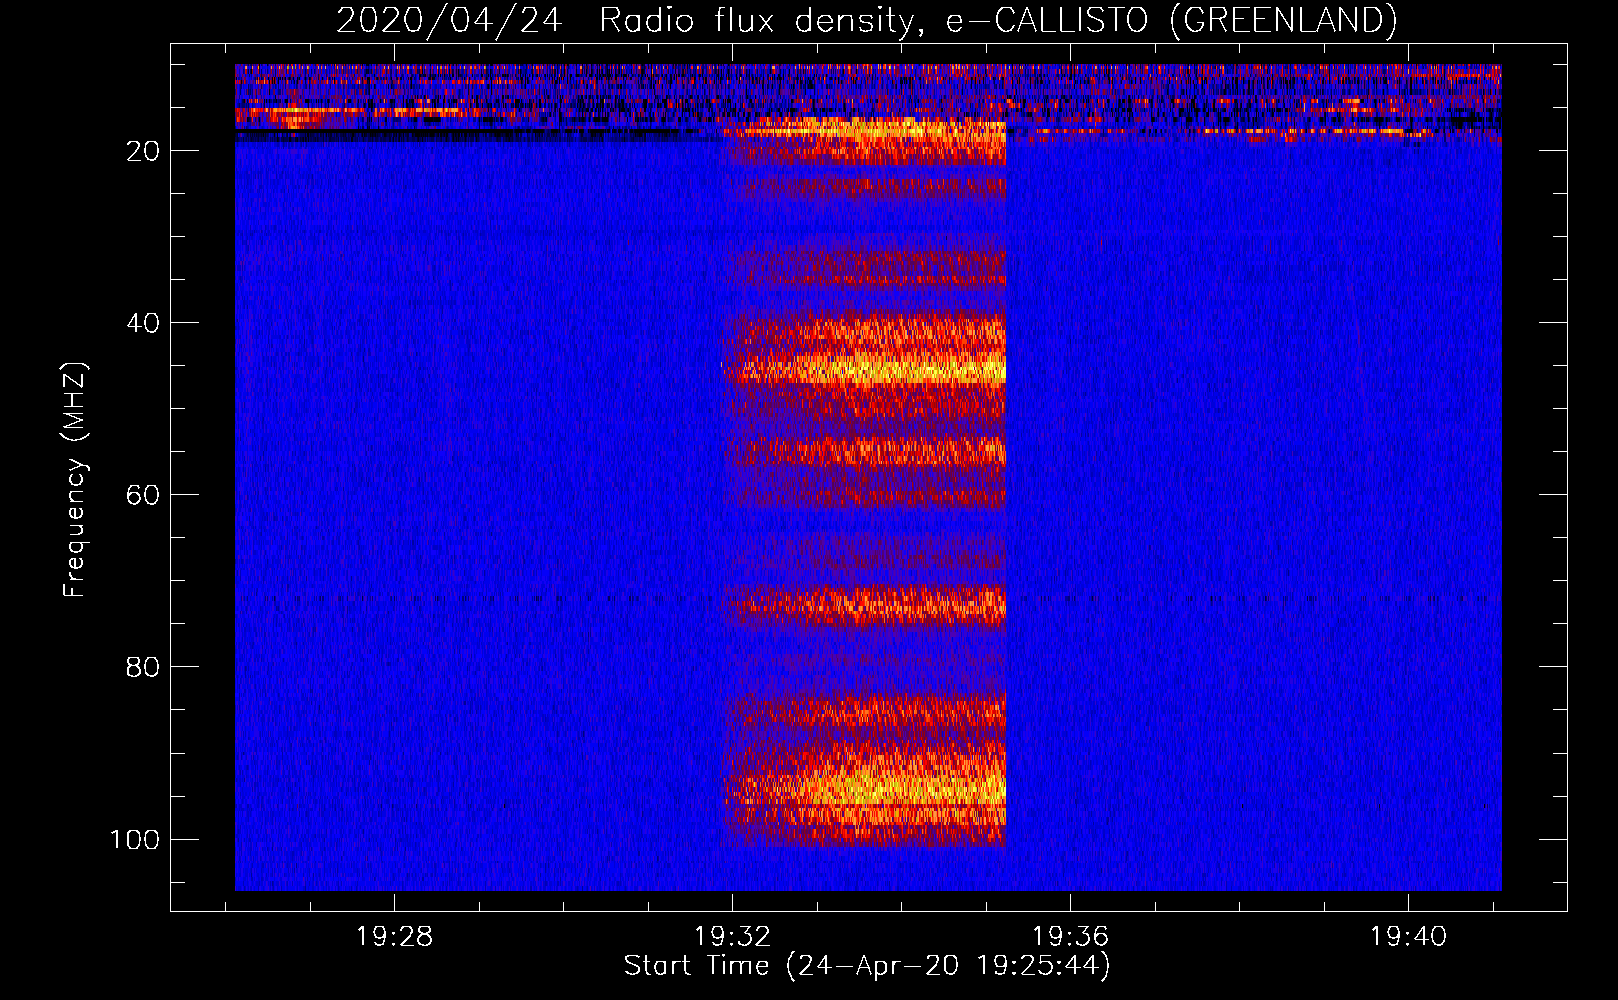Viewport: 1618px width, 1000px height.
Task: Click the 19:32 time tick label
Action: [732, 937]
